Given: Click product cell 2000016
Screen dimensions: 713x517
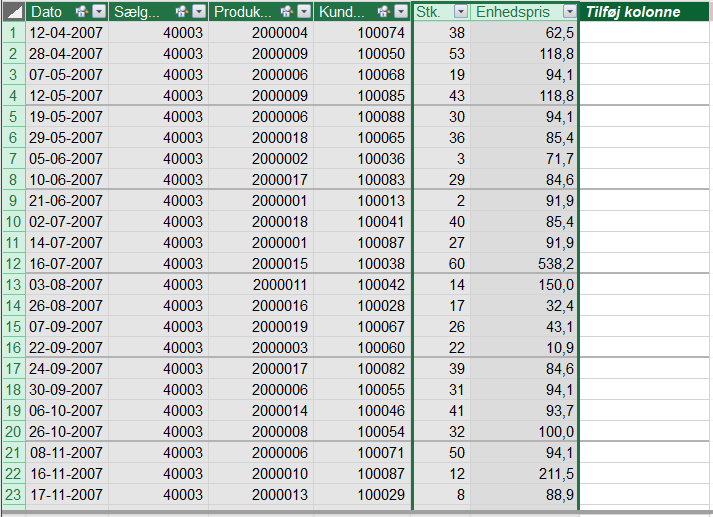Looking at the screenshot, I should [261, 306].
